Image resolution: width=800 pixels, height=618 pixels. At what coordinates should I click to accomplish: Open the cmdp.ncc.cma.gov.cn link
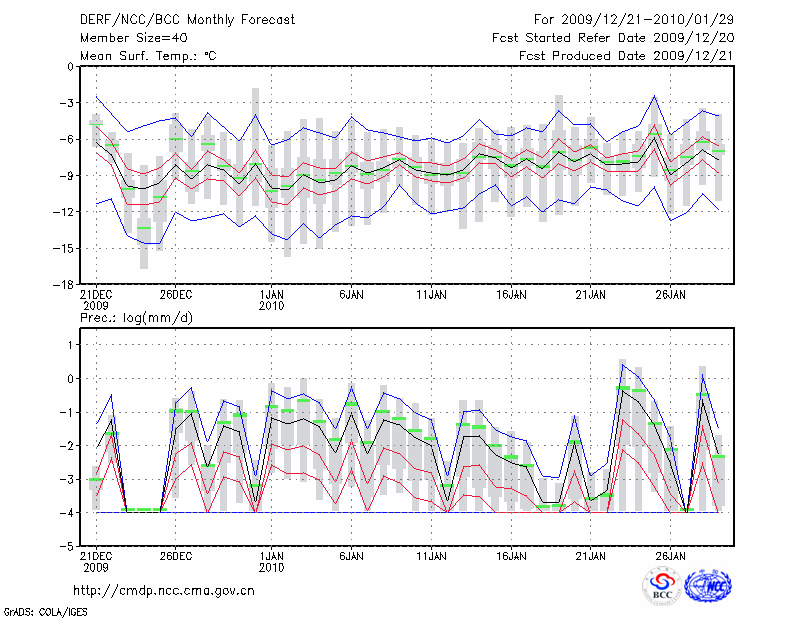(x=165, y=591)
